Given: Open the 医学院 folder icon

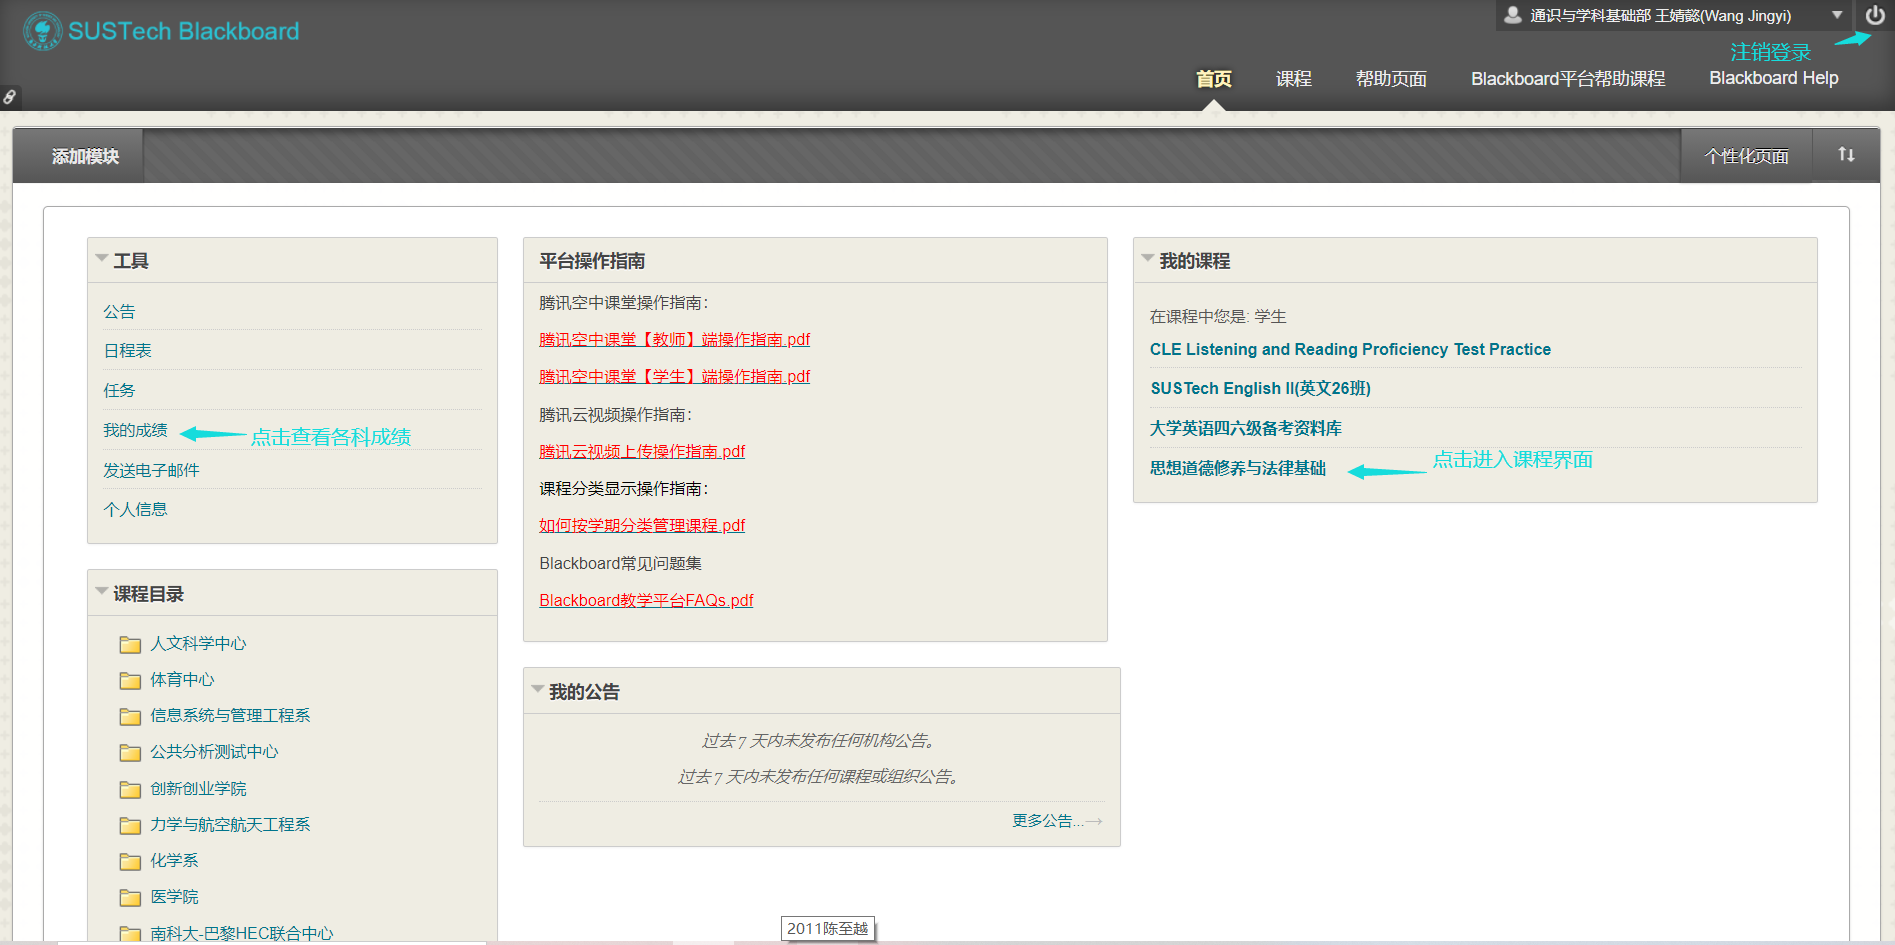Looking at the screenshot, I should (x=130, y=897).
